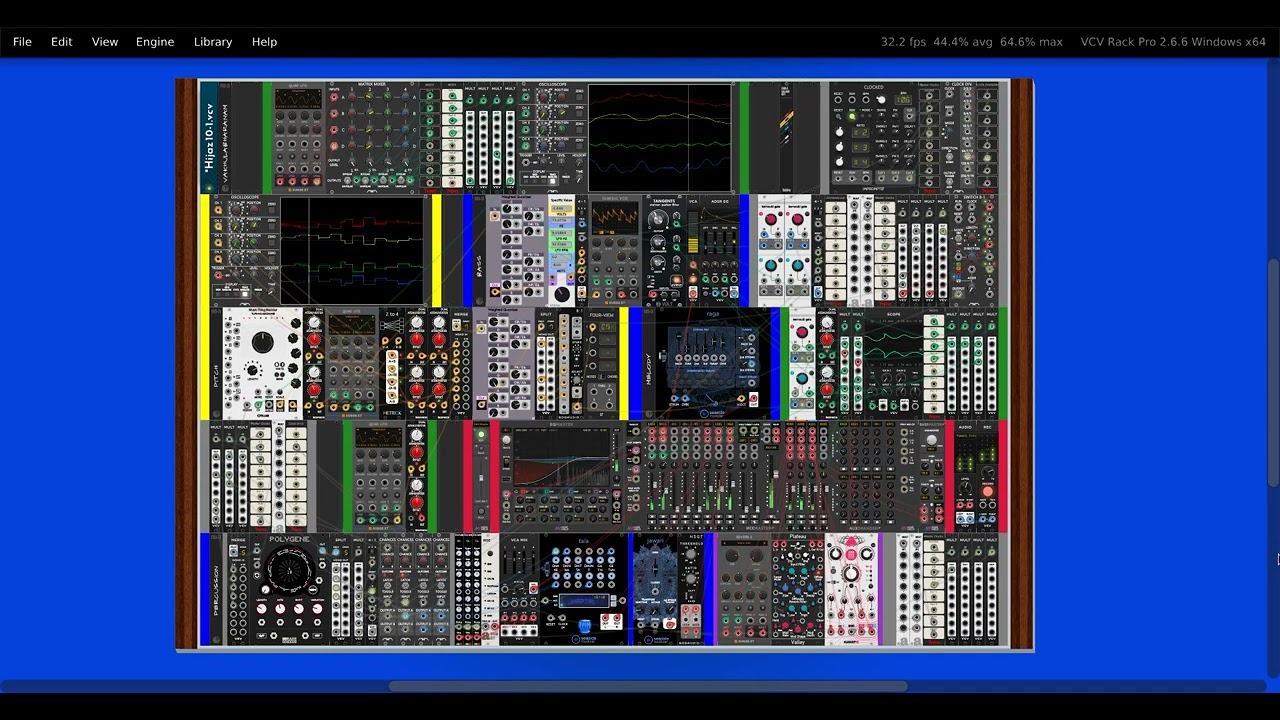Toggle the red REC button on recorder module

(x=987, y=491)
